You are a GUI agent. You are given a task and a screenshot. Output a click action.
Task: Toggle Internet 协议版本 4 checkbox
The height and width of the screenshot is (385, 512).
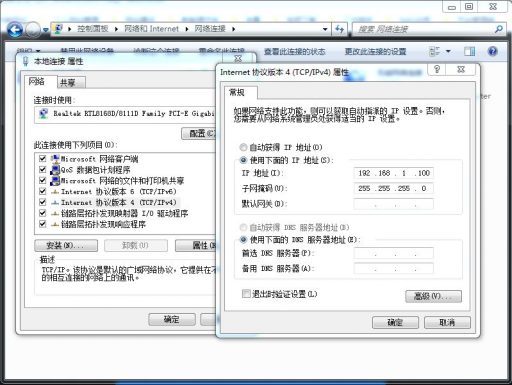[x=42, y=202]
